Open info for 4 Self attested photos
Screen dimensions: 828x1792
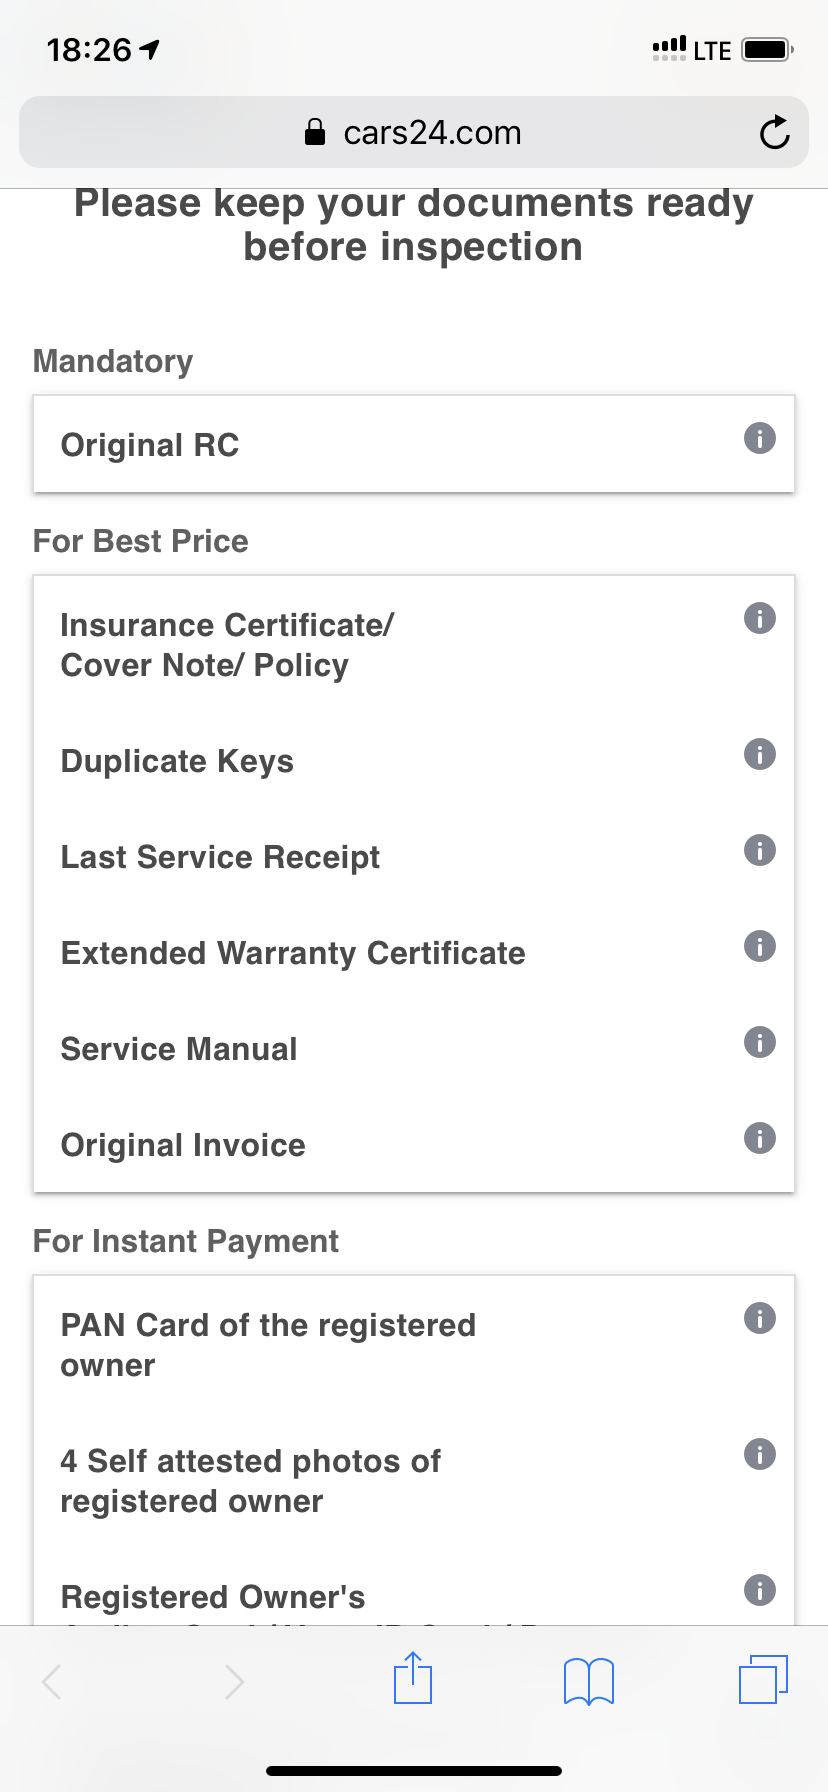pyautogui.click(x=760, y=1454)
